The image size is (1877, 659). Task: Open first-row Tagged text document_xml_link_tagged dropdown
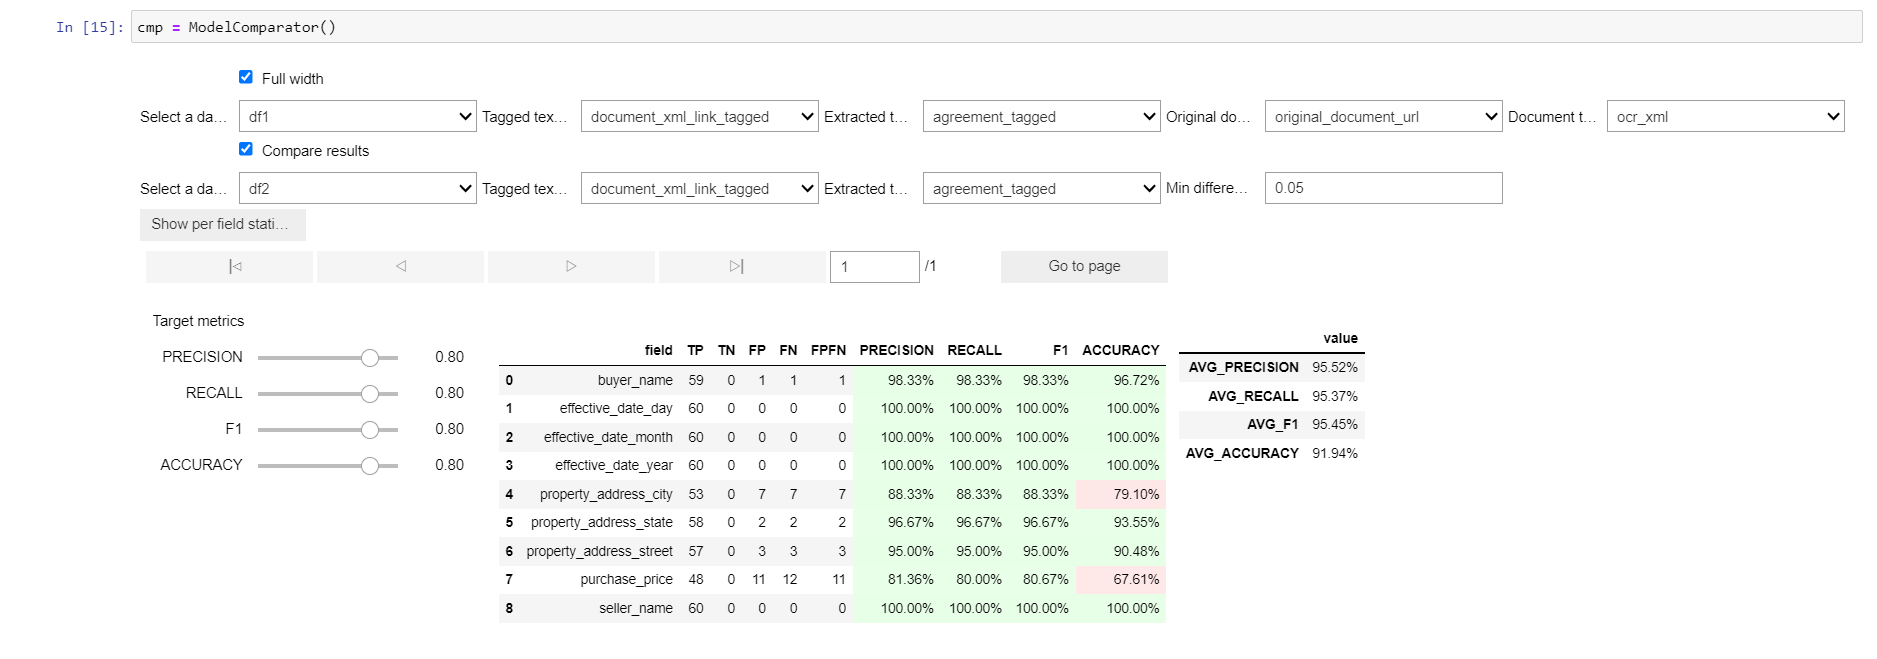pos(700,116)
